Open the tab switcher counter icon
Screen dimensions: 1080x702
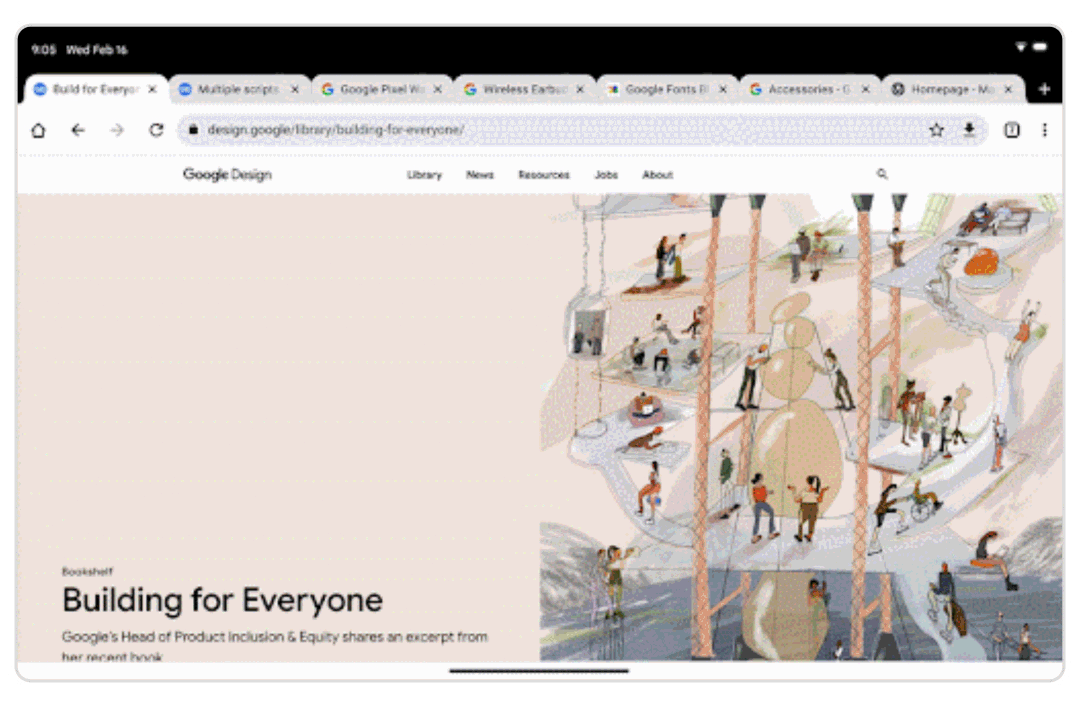click(x=1012, y=130)
